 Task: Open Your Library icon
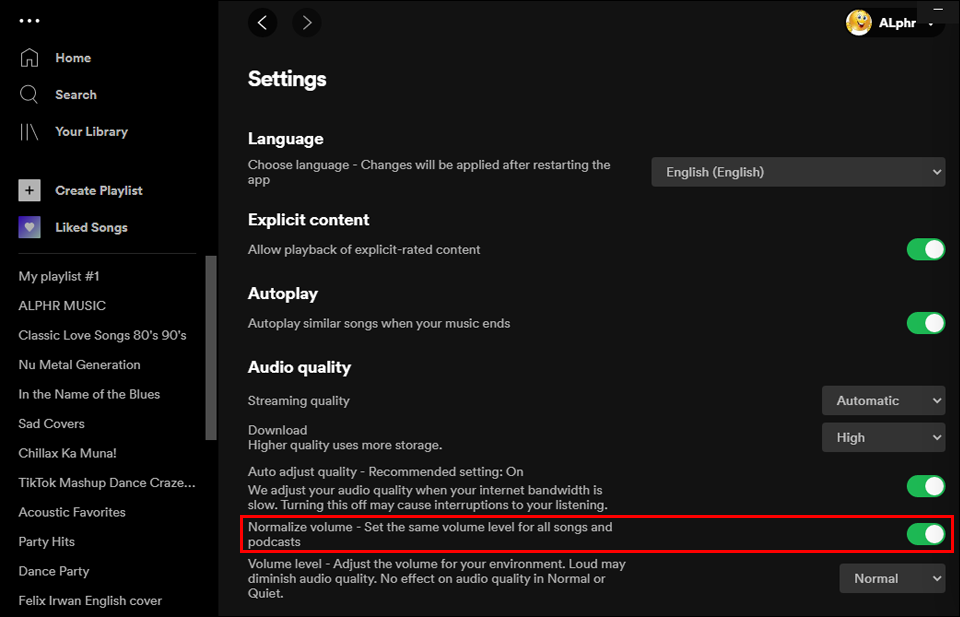pos(30,132)
